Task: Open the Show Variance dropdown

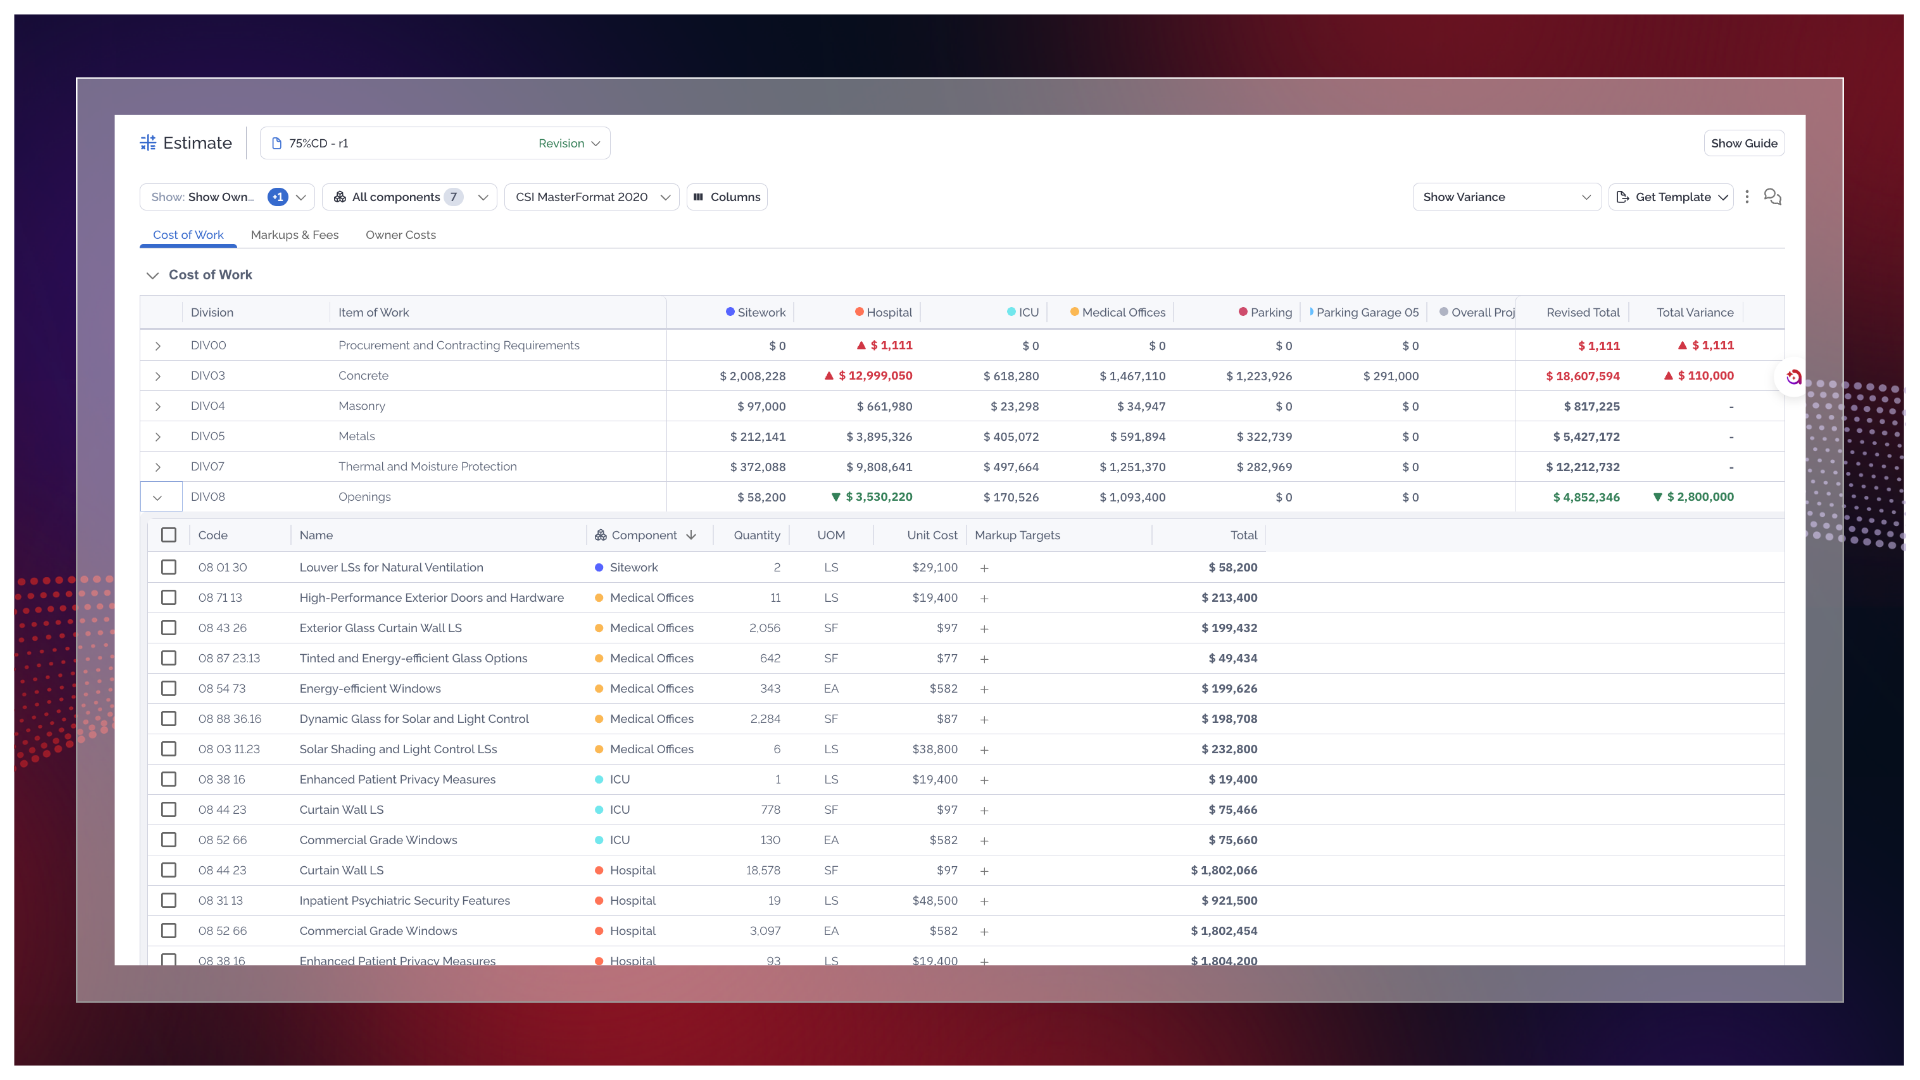Action: [1506, 197]
